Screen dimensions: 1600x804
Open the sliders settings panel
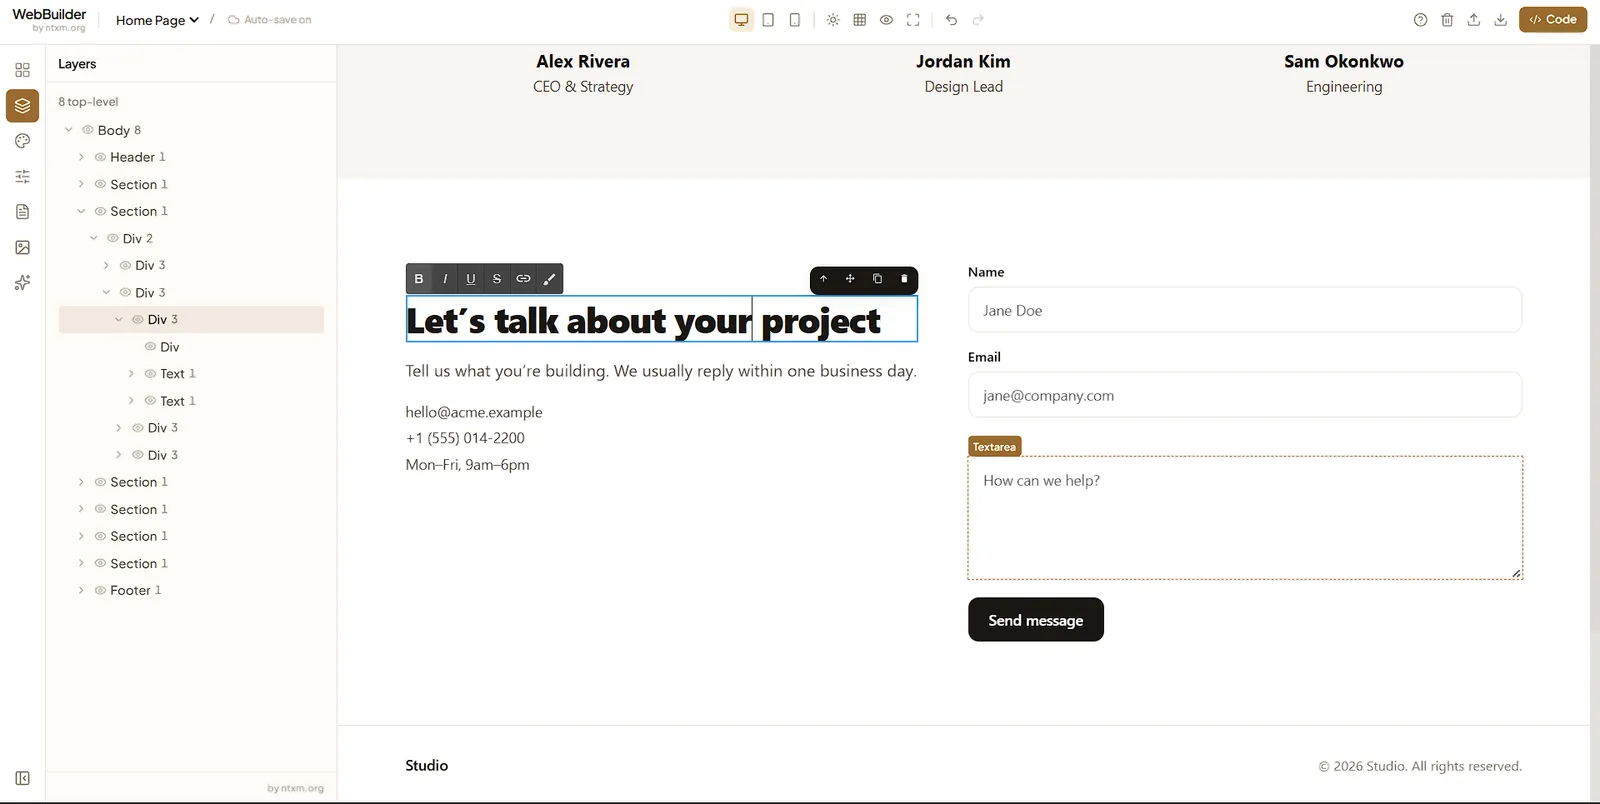point(23,176)
